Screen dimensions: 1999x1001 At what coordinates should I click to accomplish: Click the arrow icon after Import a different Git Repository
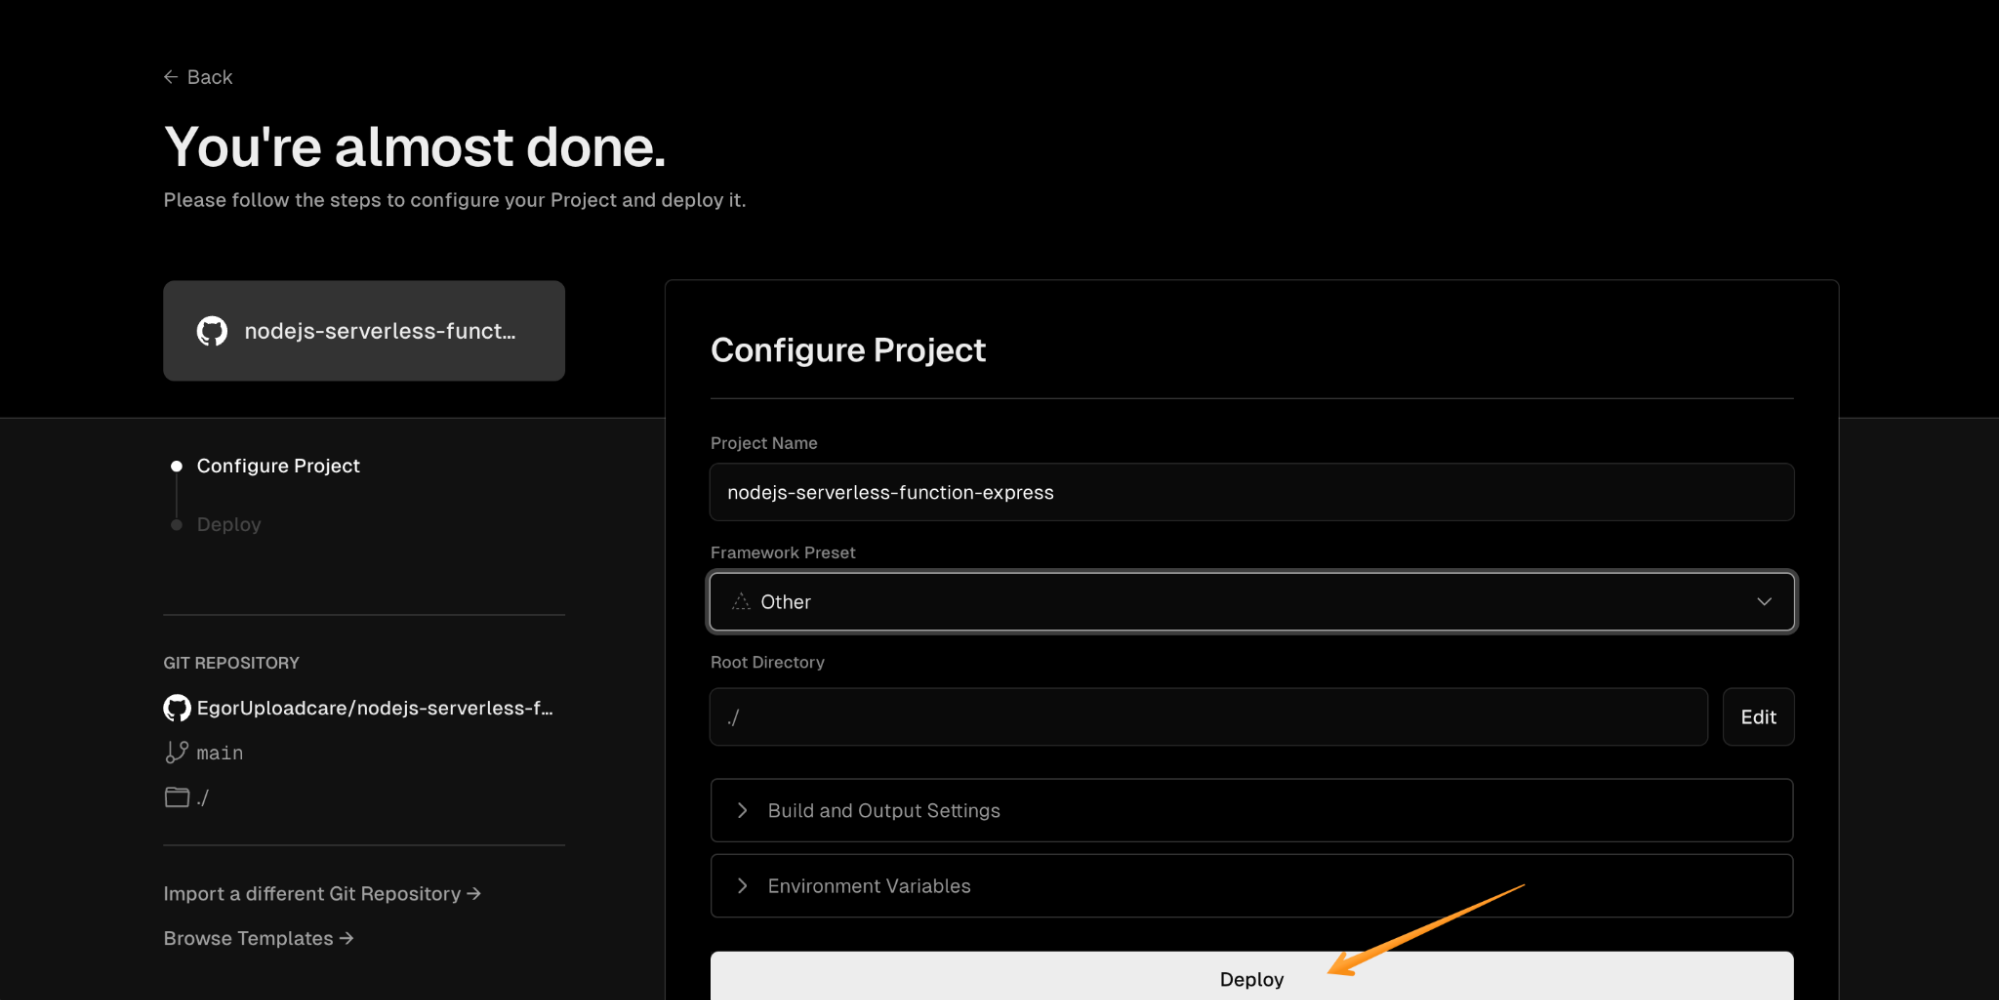473,893
